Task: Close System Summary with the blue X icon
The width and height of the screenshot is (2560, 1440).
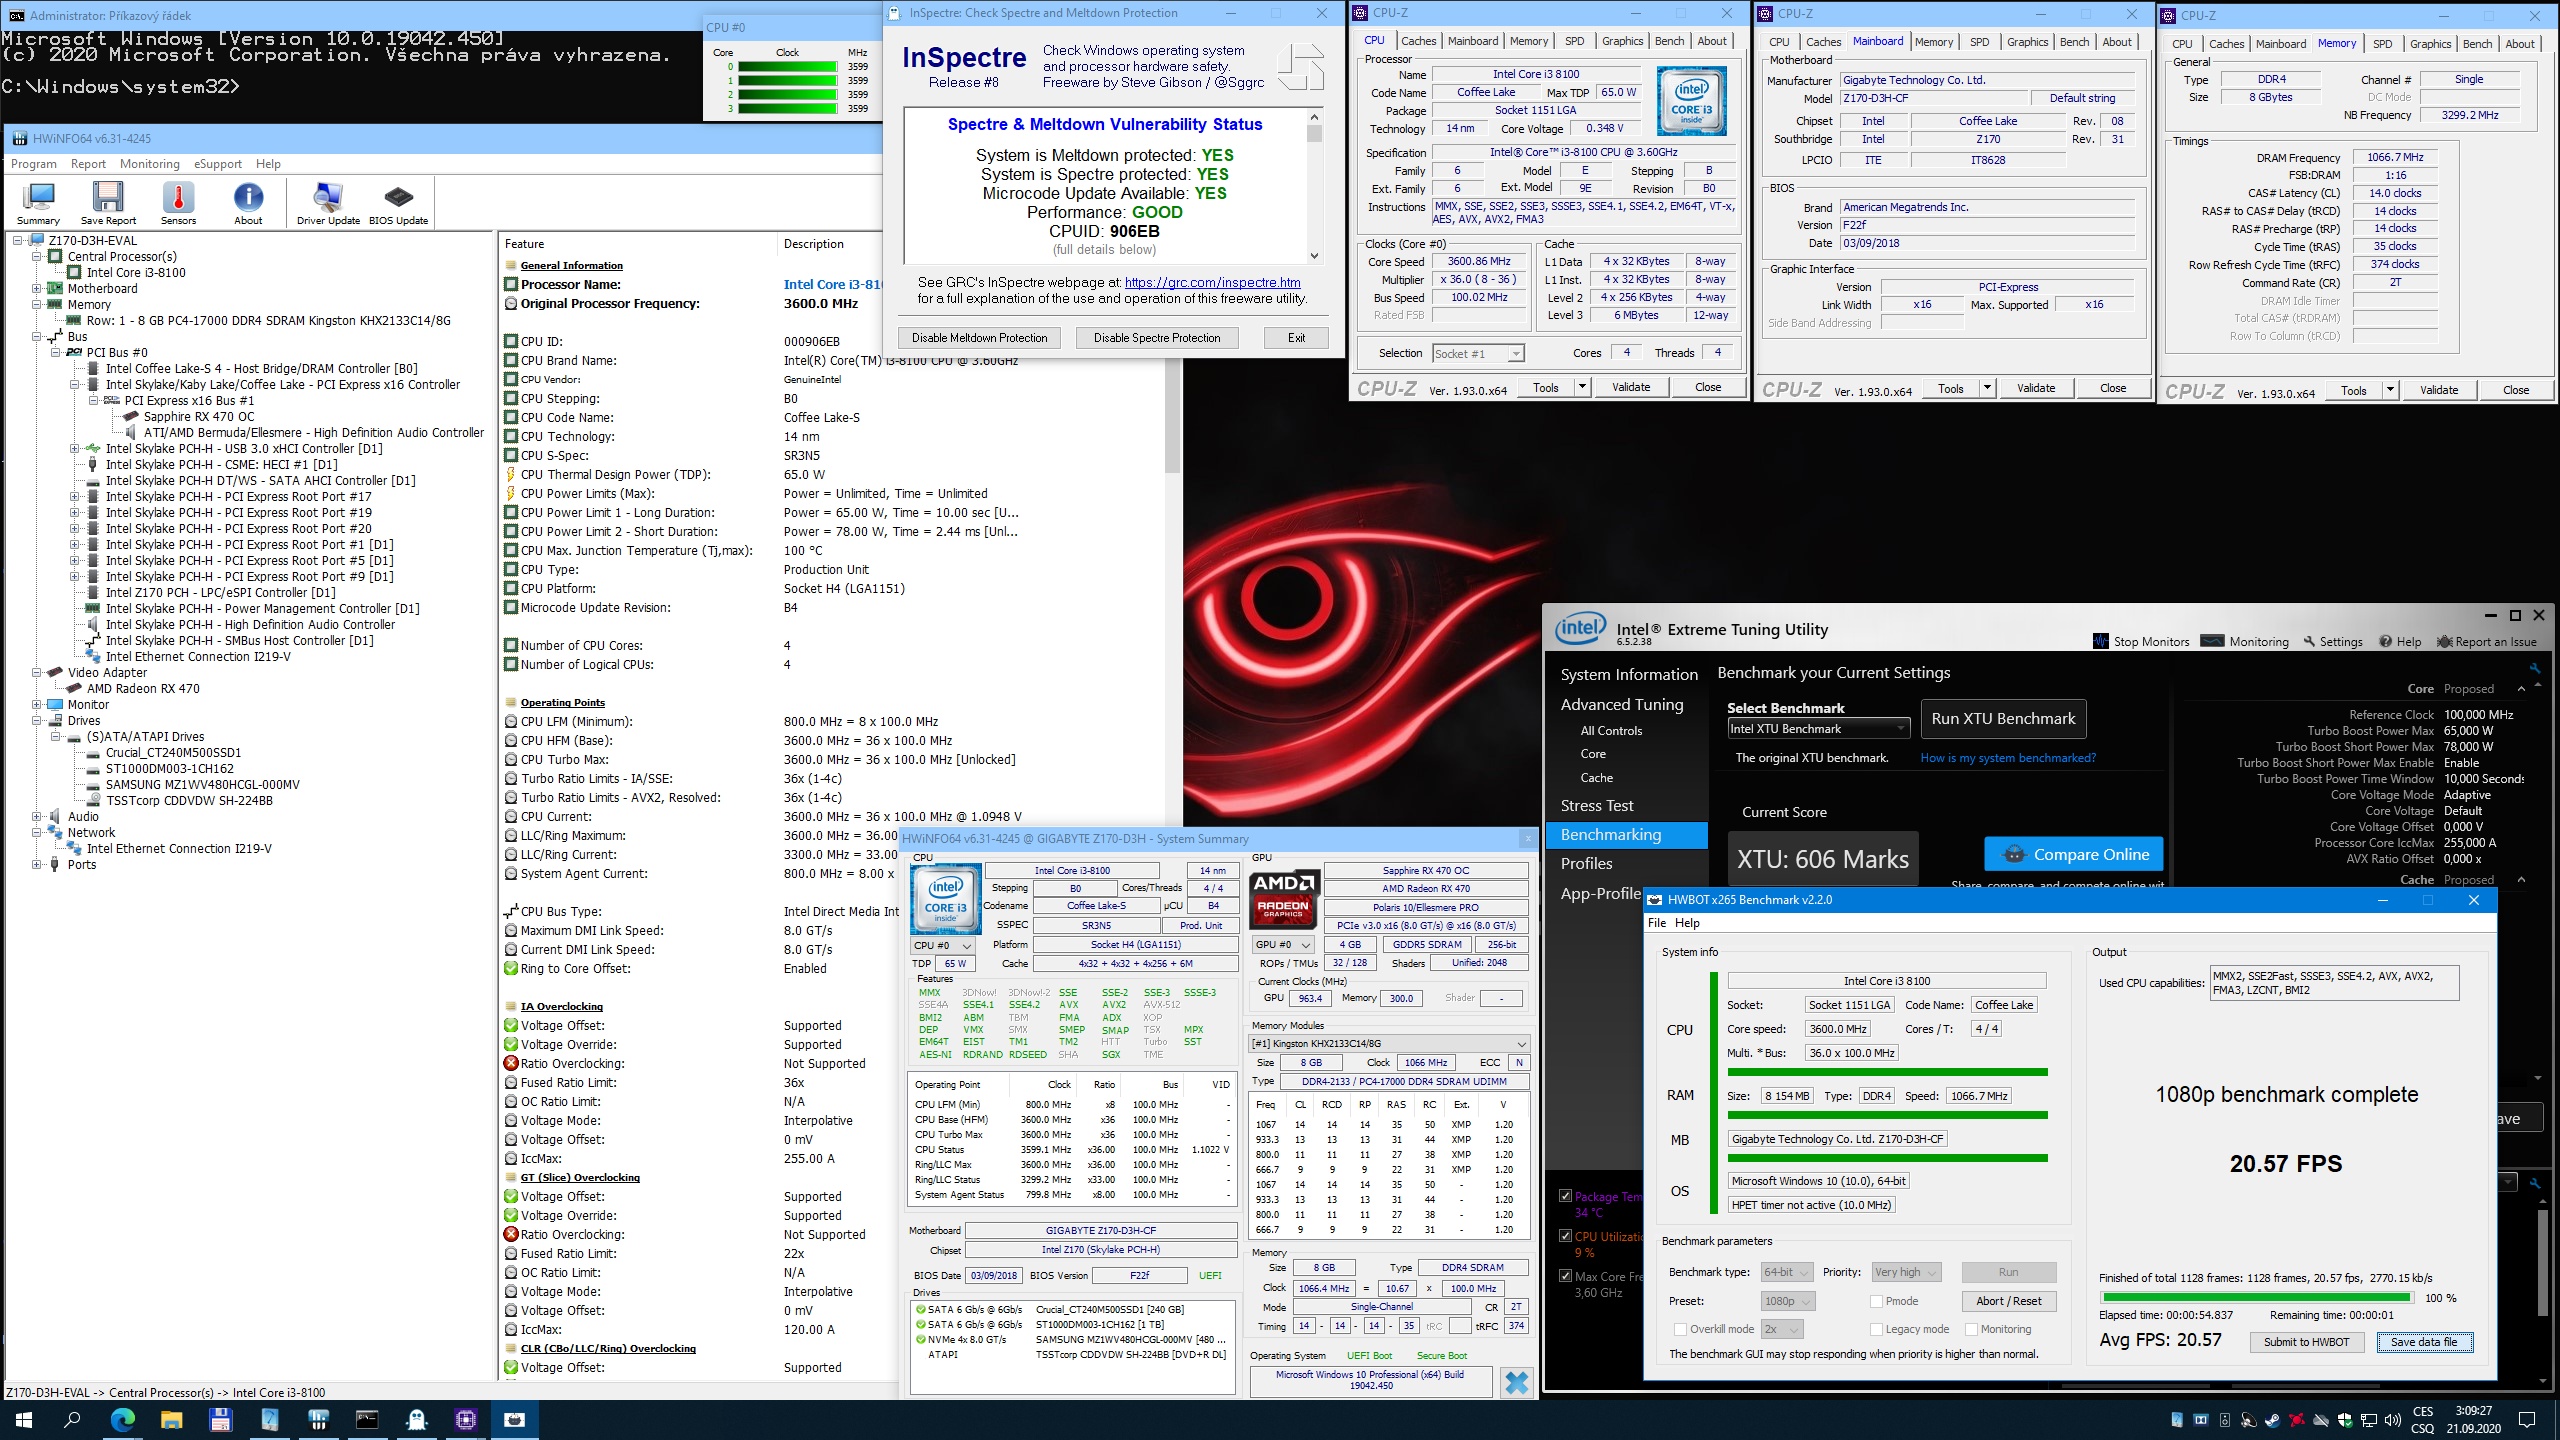Action: point(1517,1382)
